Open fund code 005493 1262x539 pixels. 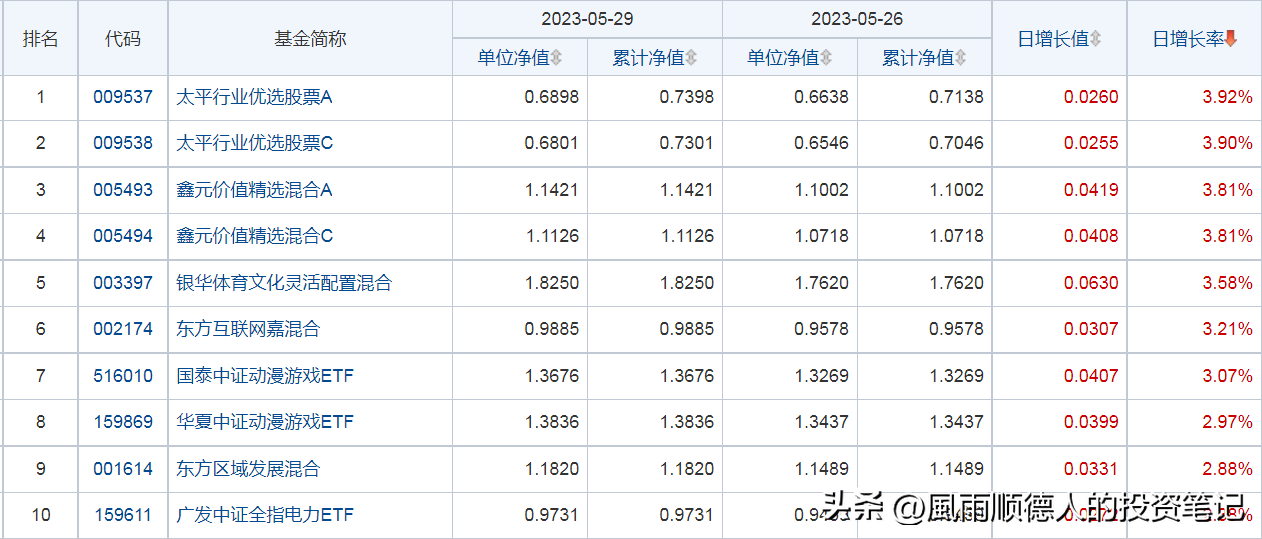point(123,190)
